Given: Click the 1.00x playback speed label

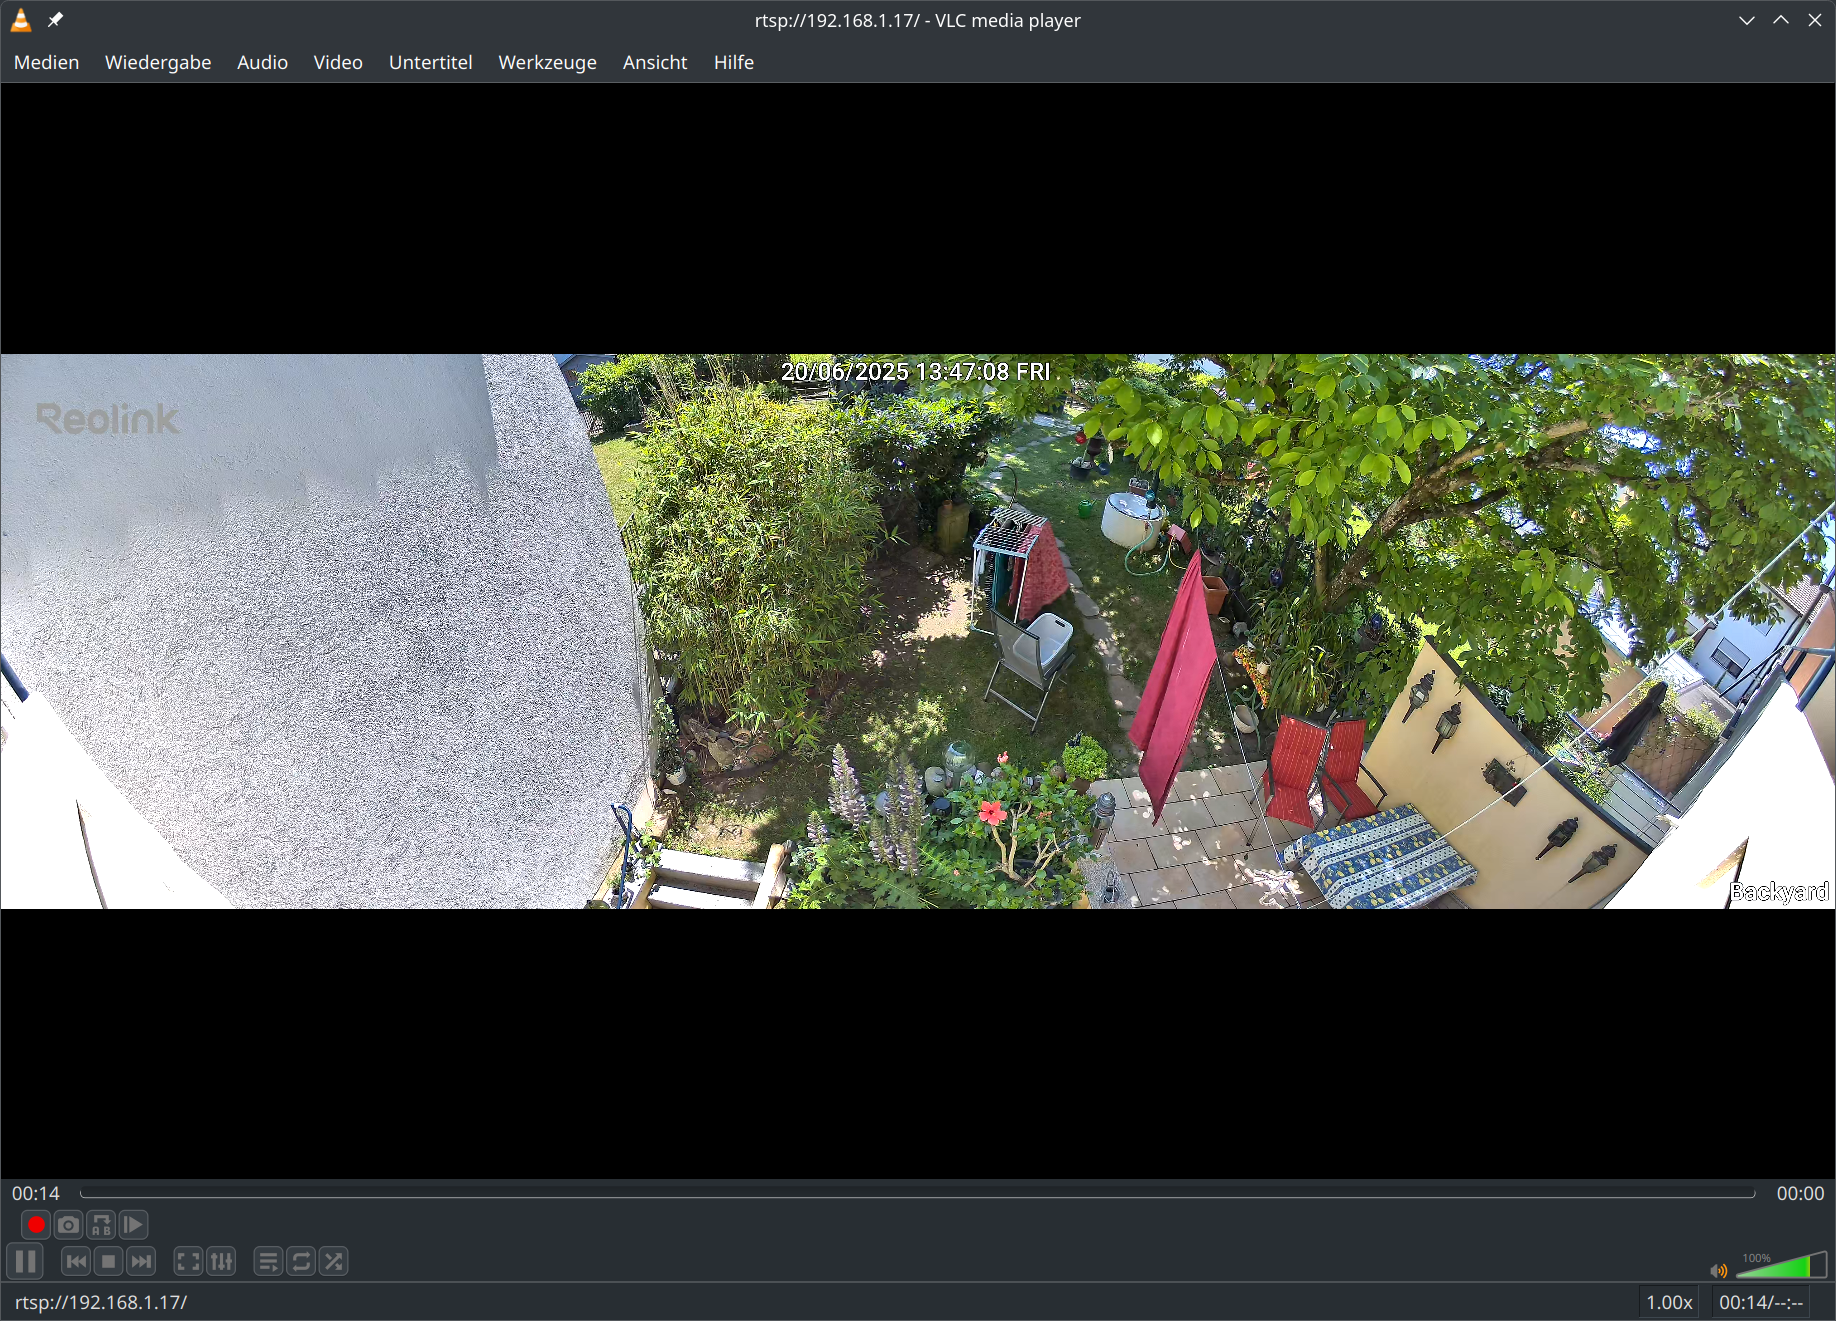Looking at the screenshot, I should point(1669,1302).
